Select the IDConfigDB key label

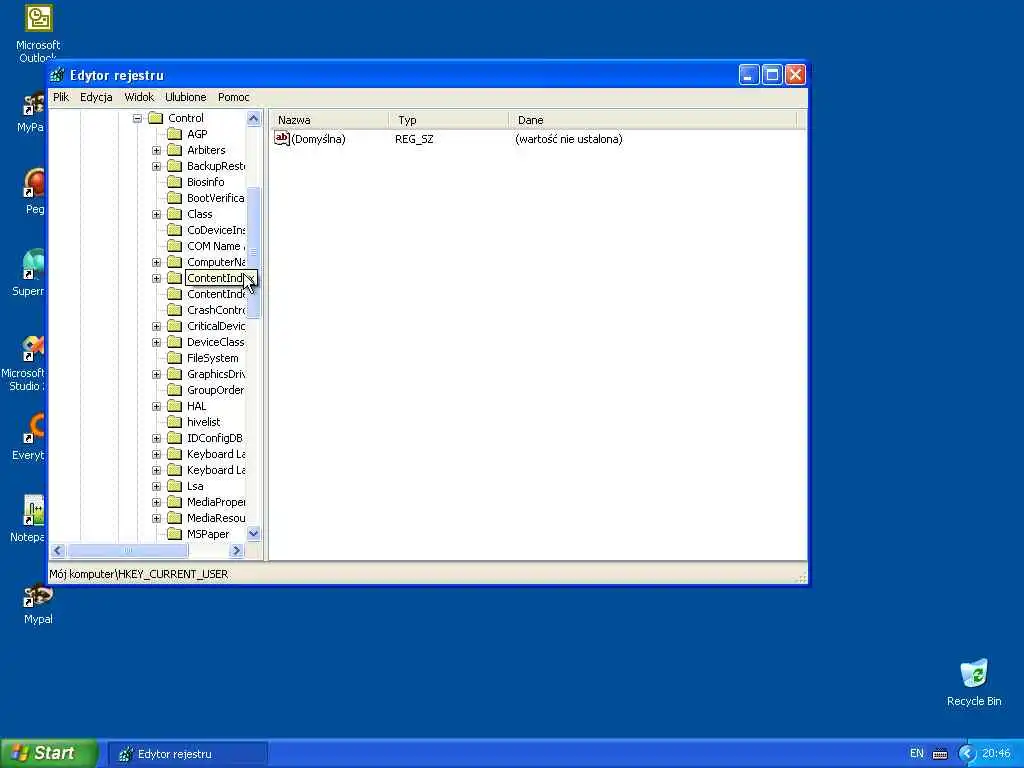click(214, 438)
